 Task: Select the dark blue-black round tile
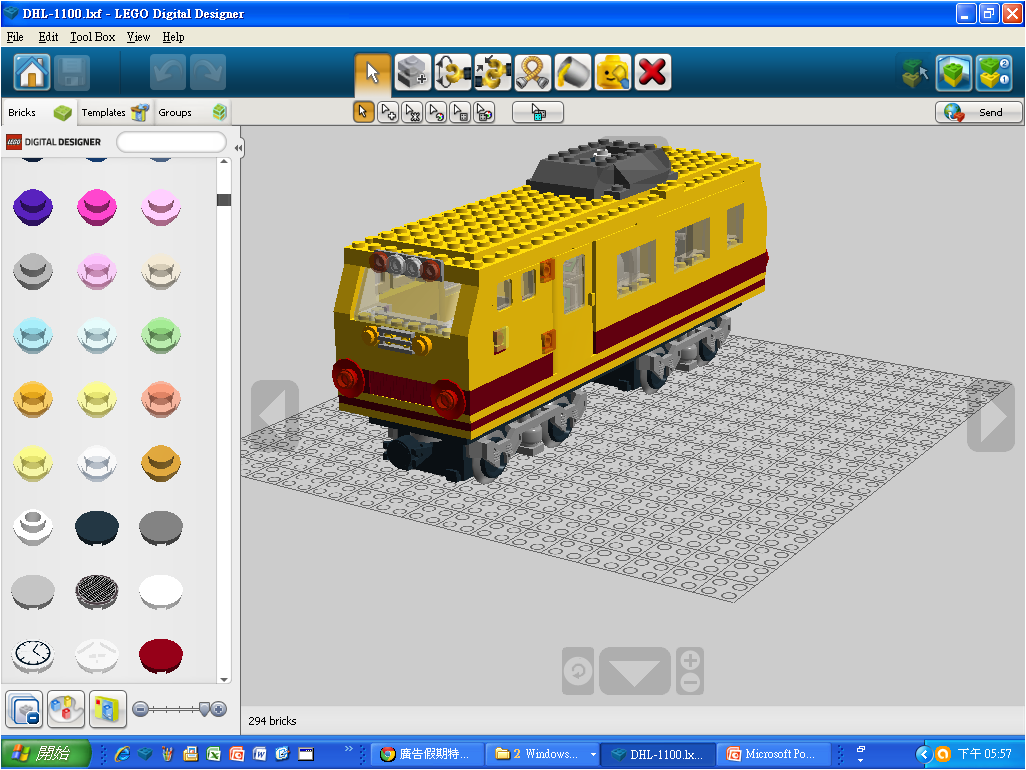tap(97, 527)
